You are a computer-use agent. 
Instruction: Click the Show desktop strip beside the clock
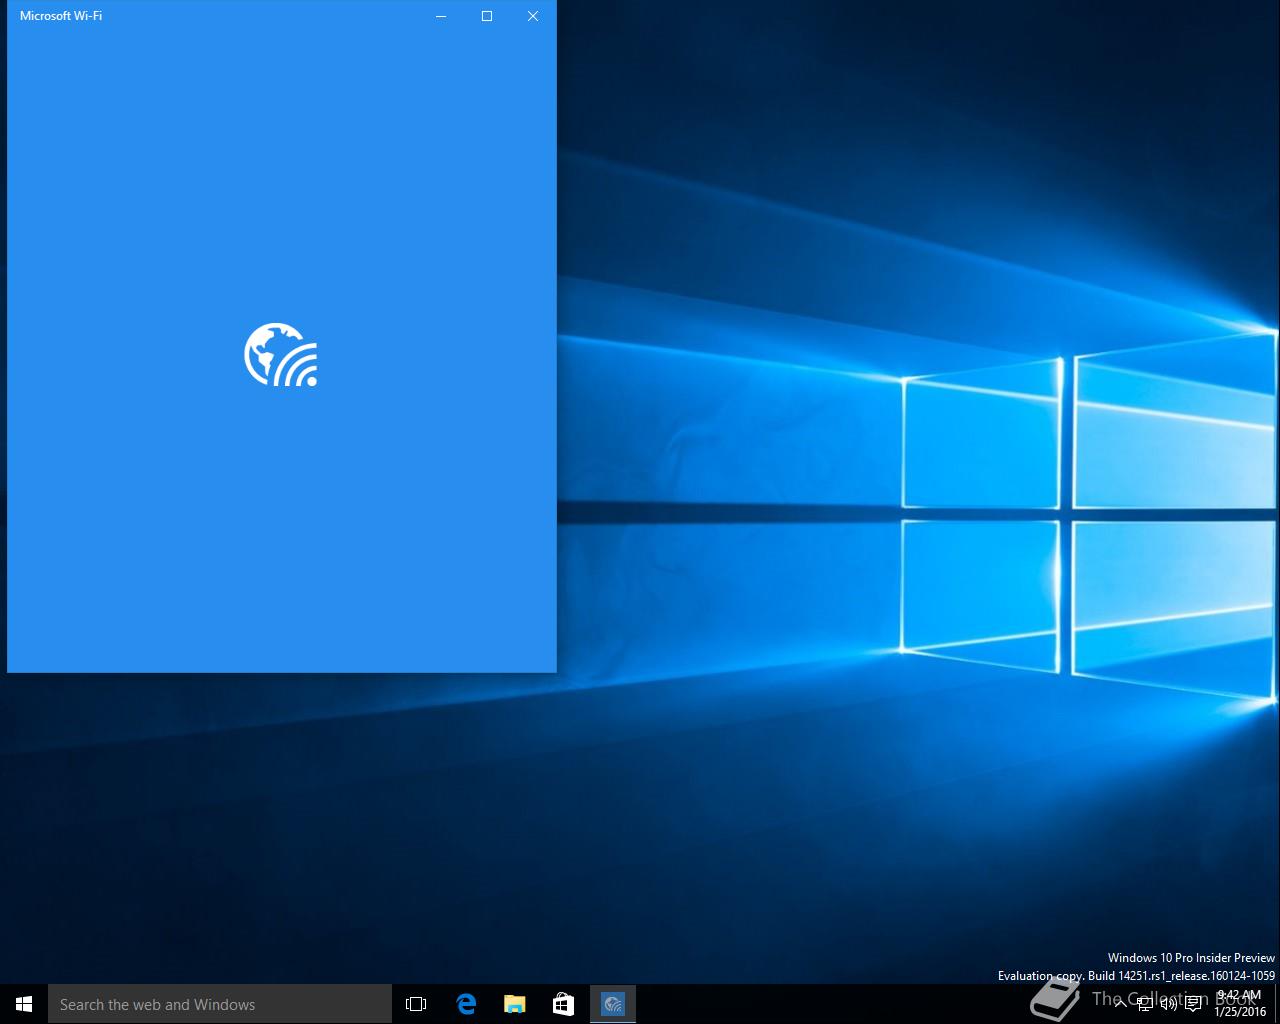(1277, 1004)
